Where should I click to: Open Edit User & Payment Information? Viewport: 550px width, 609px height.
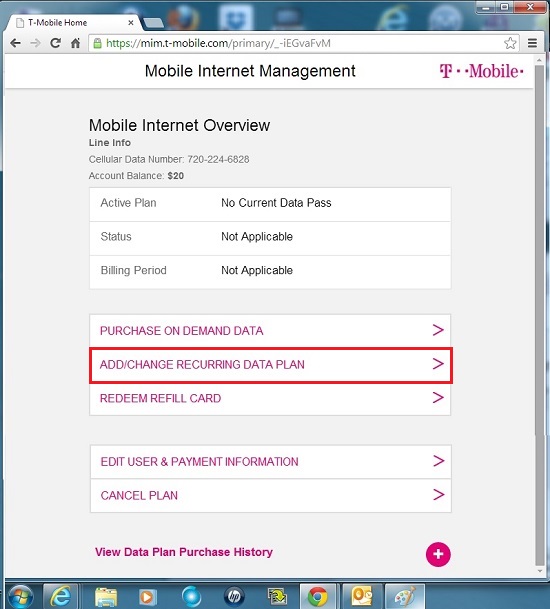click(x=271, y=462)
